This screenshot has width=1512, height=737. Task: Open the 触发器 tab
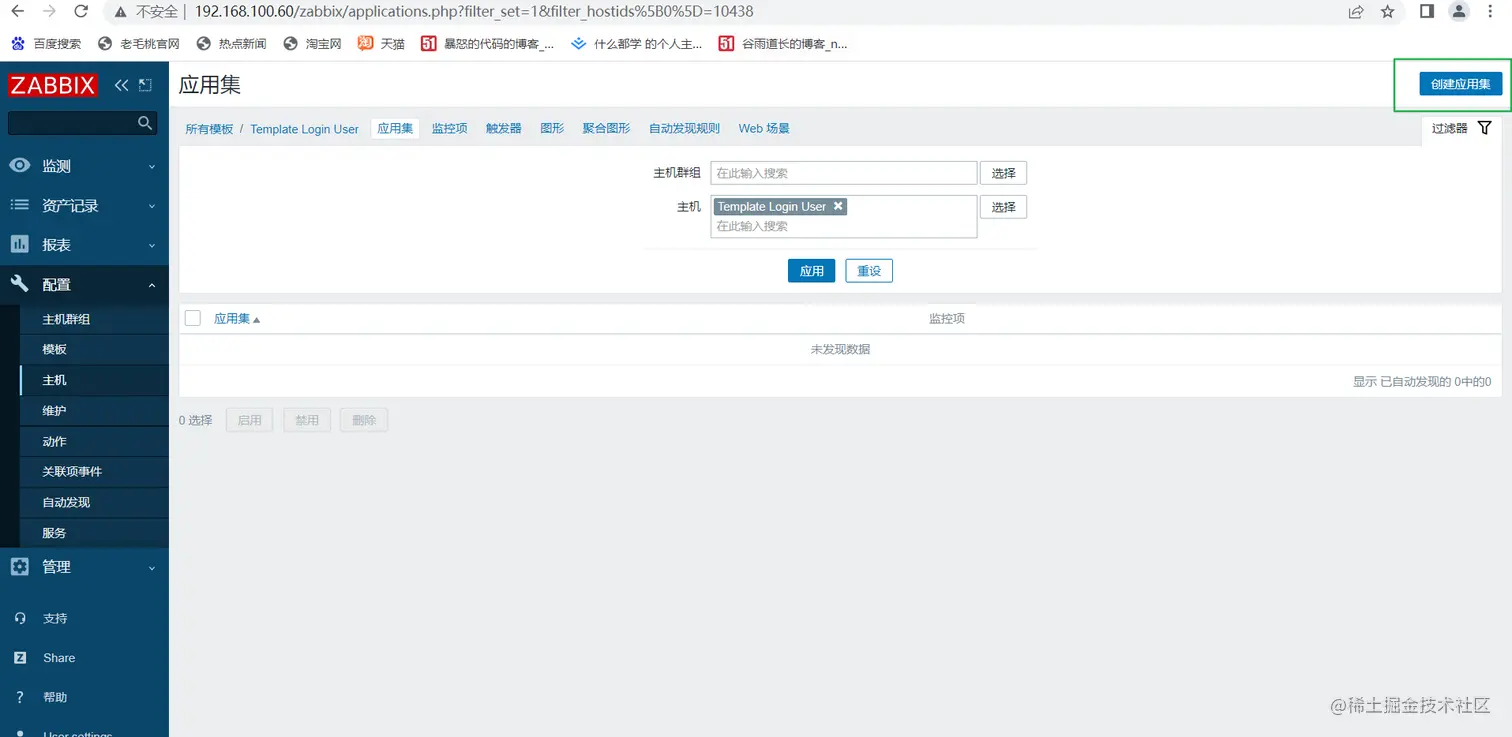(504, 128)
